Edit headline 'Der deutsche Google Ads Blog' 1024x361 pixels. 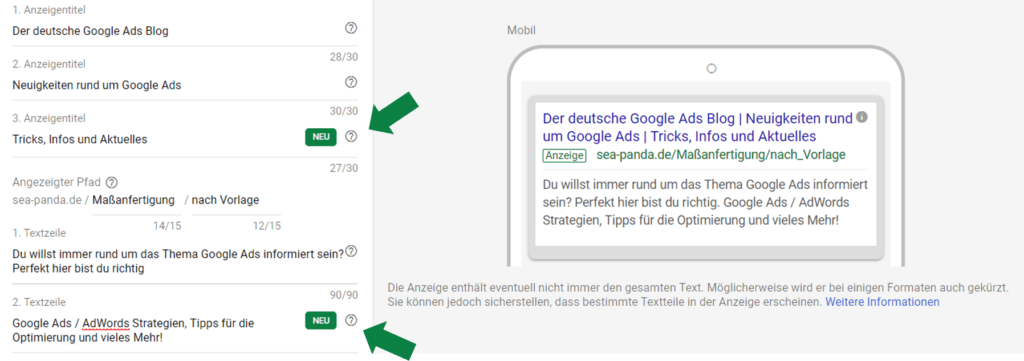point(91,31)
